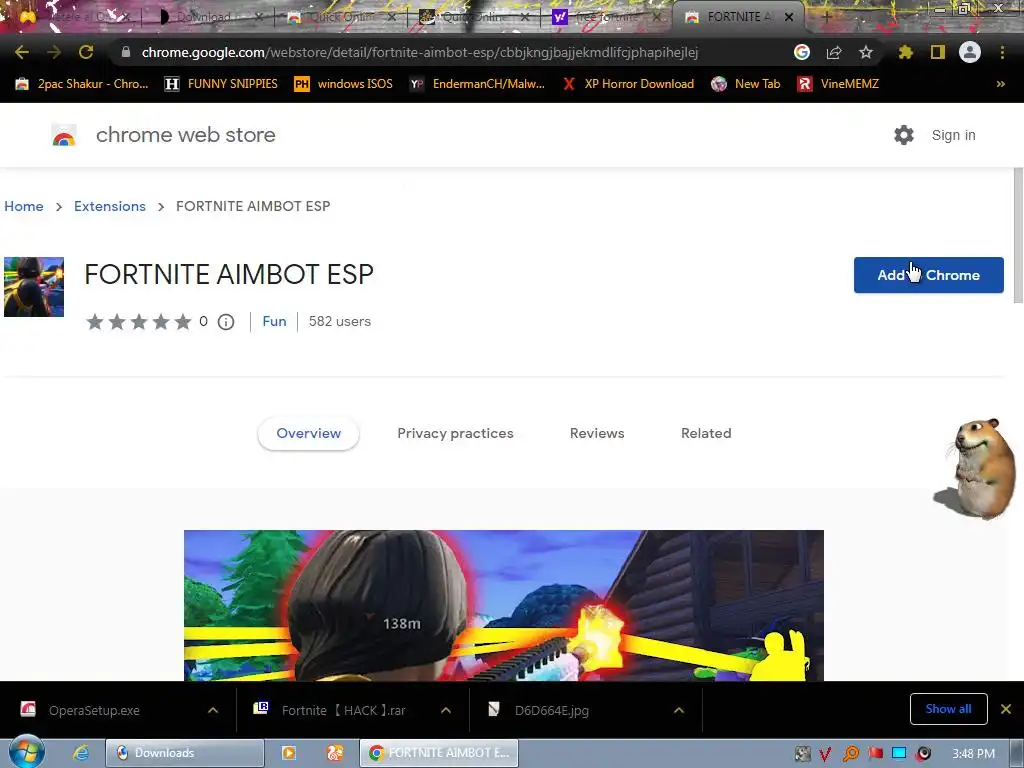Open the Fortnite HACK .rar download
1024x768 pixels.
click(344, 711)
